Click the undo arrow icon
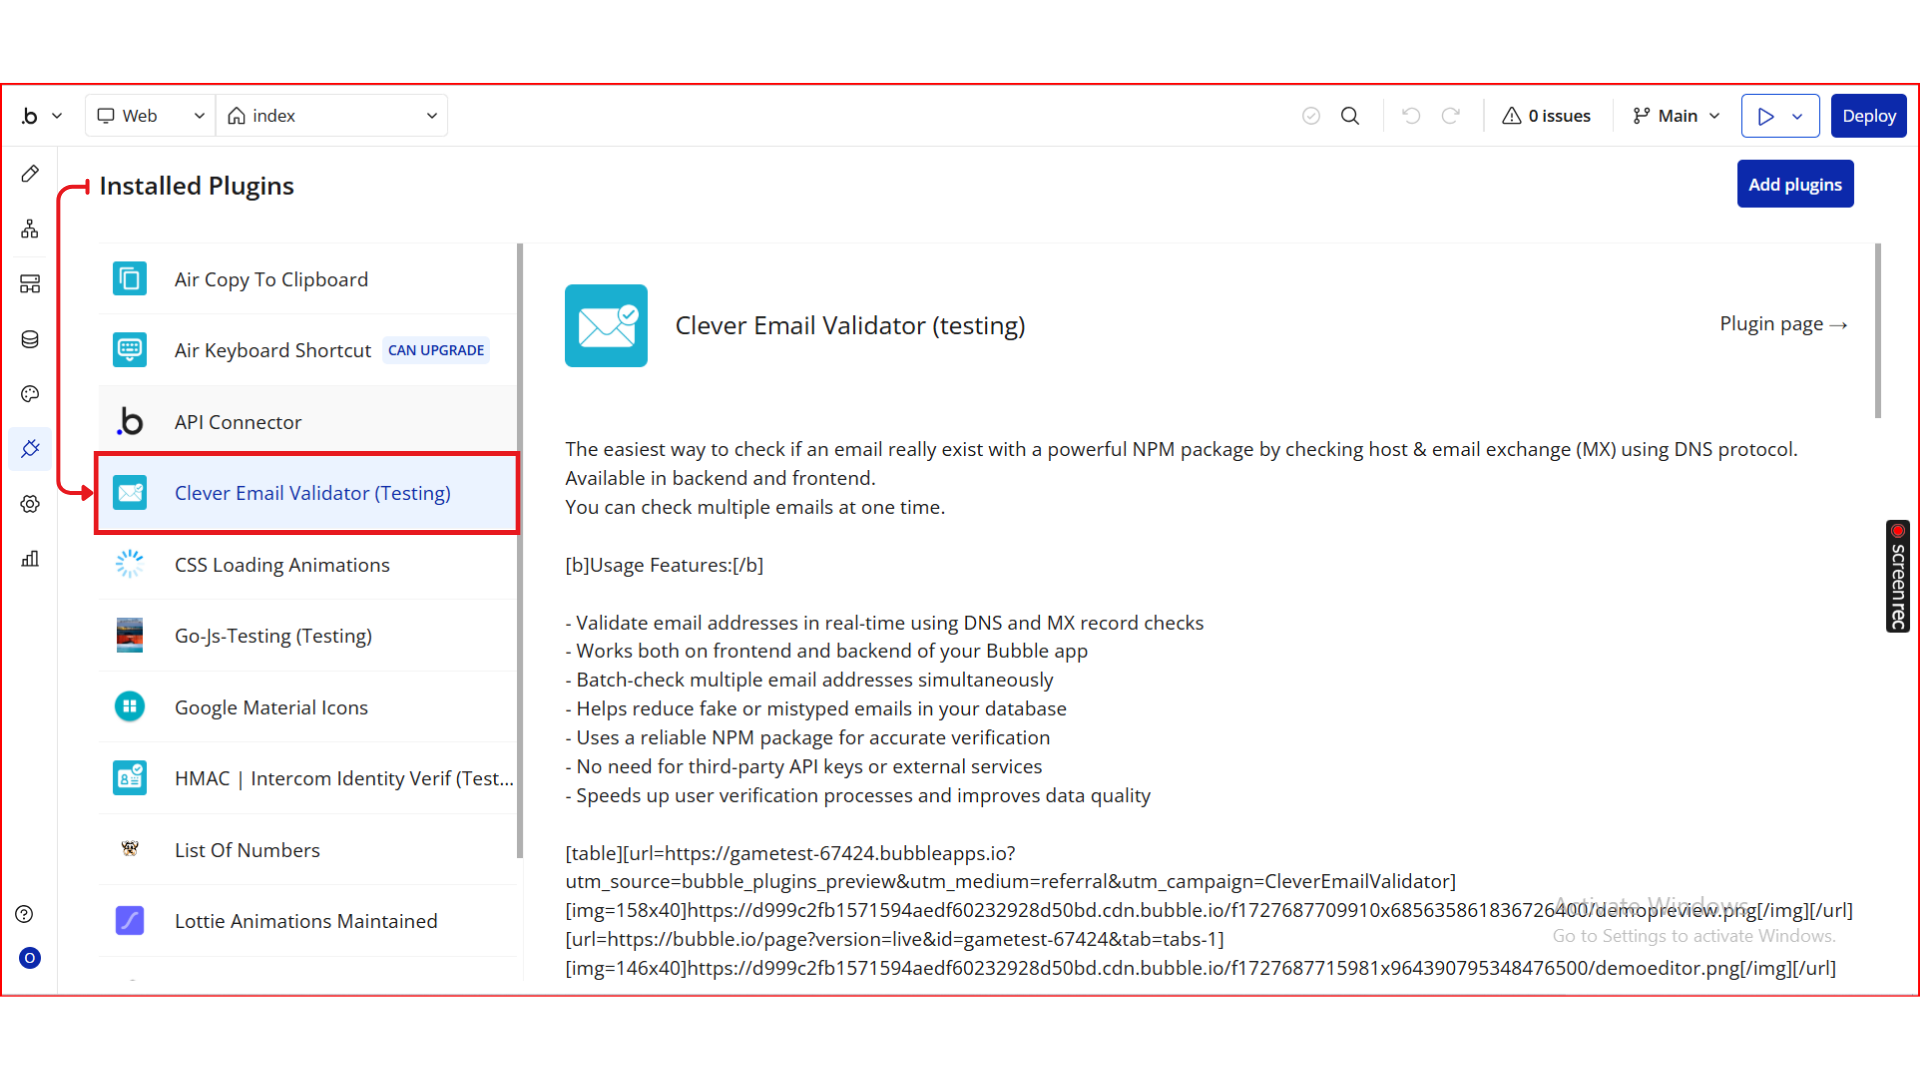1920x1080 pixels. click(x=1411, y=116)
